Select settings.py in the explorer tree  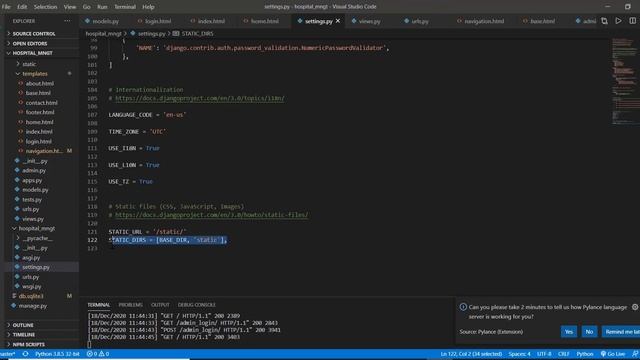point(36,267)
